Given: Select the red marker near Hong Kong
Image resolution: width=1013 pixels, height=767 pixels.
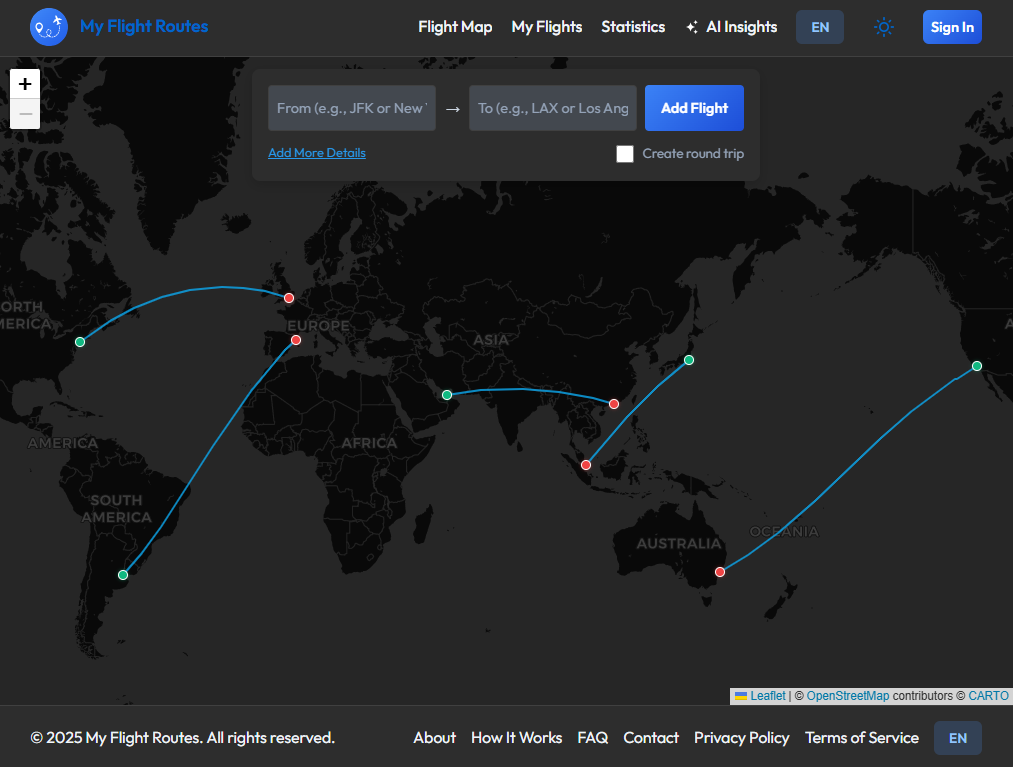Looking at the screenshot, I should [x=613, y=404].
